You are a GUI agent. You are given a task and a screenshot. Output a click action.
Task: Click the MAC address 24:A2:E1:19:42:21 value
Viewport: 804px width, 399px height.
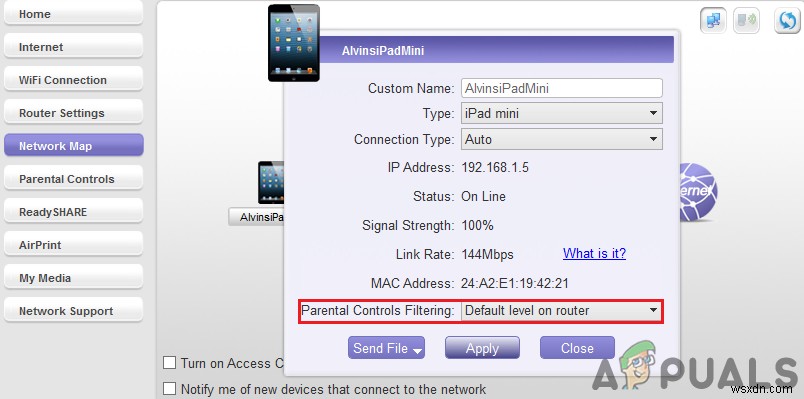(x=515, y=283)
